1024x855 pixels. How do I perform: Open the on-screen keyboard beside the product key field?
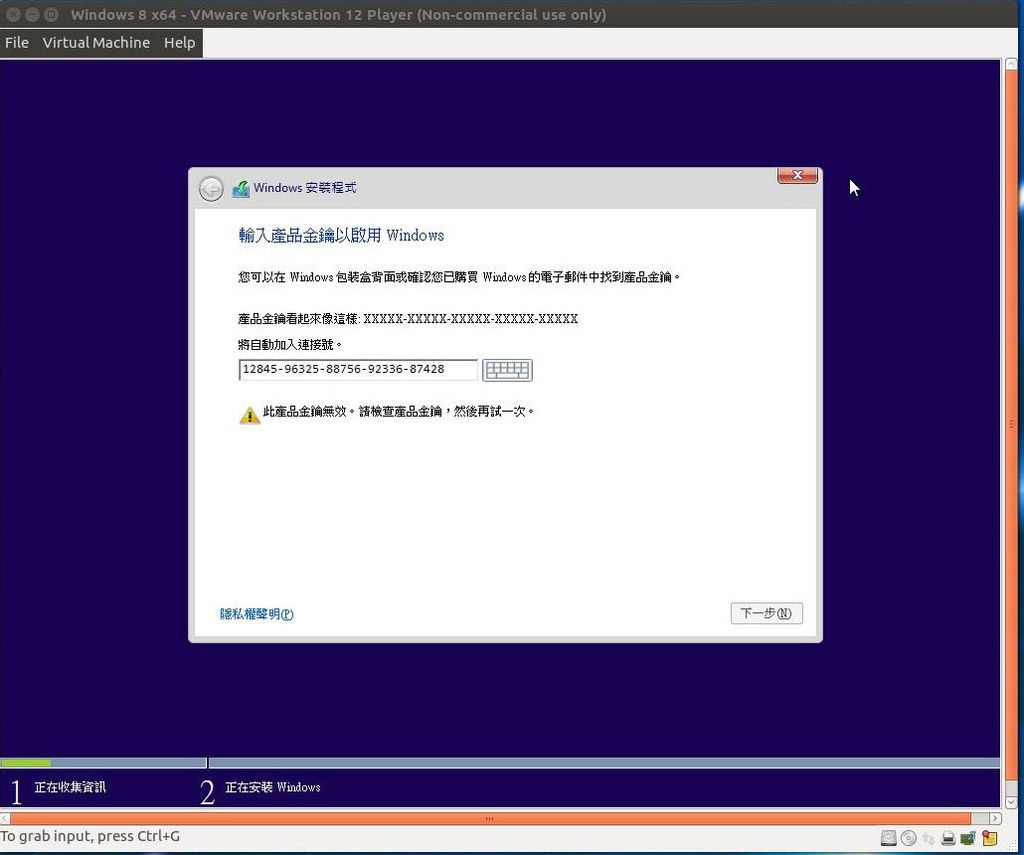507,369
